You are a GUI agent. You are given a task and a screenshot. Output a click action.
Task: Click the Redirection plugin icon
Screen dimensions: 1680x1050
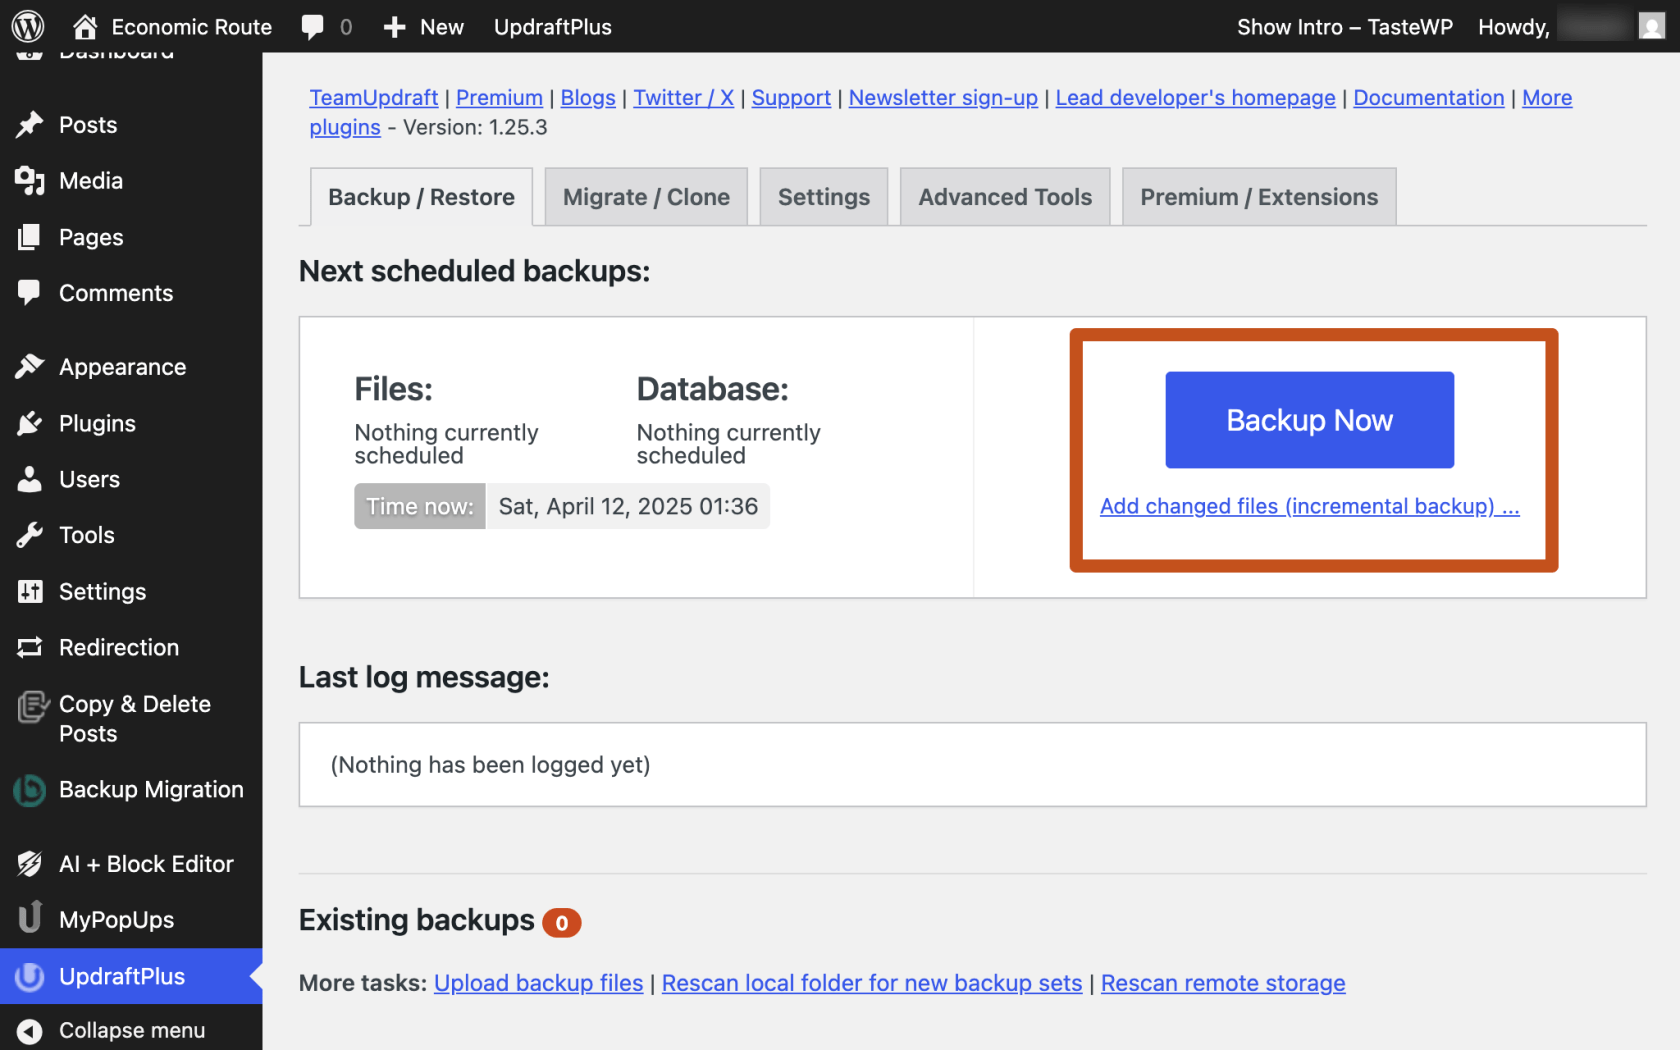pos(31,647)
